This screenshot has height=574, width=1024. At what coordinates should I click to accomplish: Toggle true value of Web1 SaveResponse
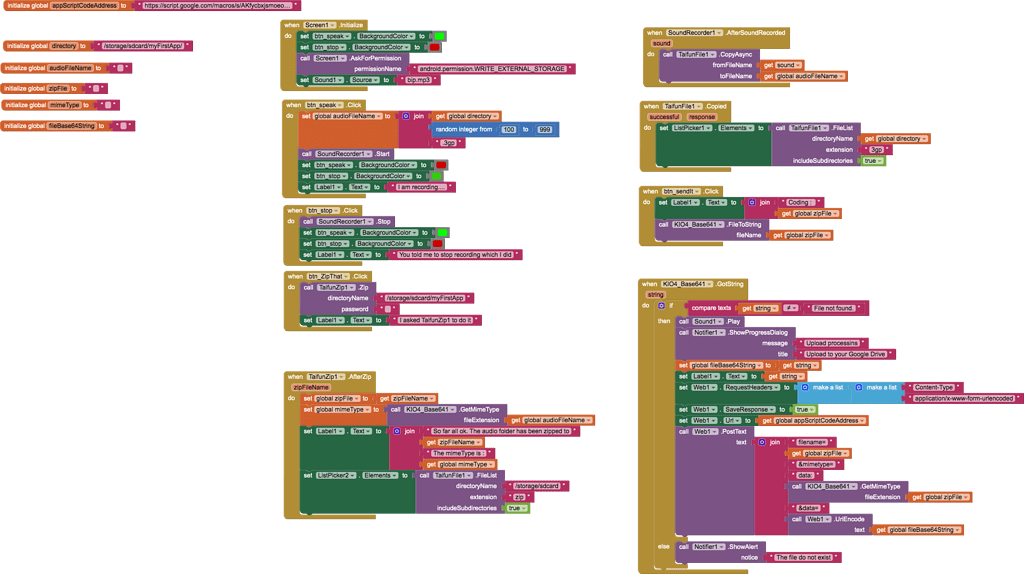point(800,409)
